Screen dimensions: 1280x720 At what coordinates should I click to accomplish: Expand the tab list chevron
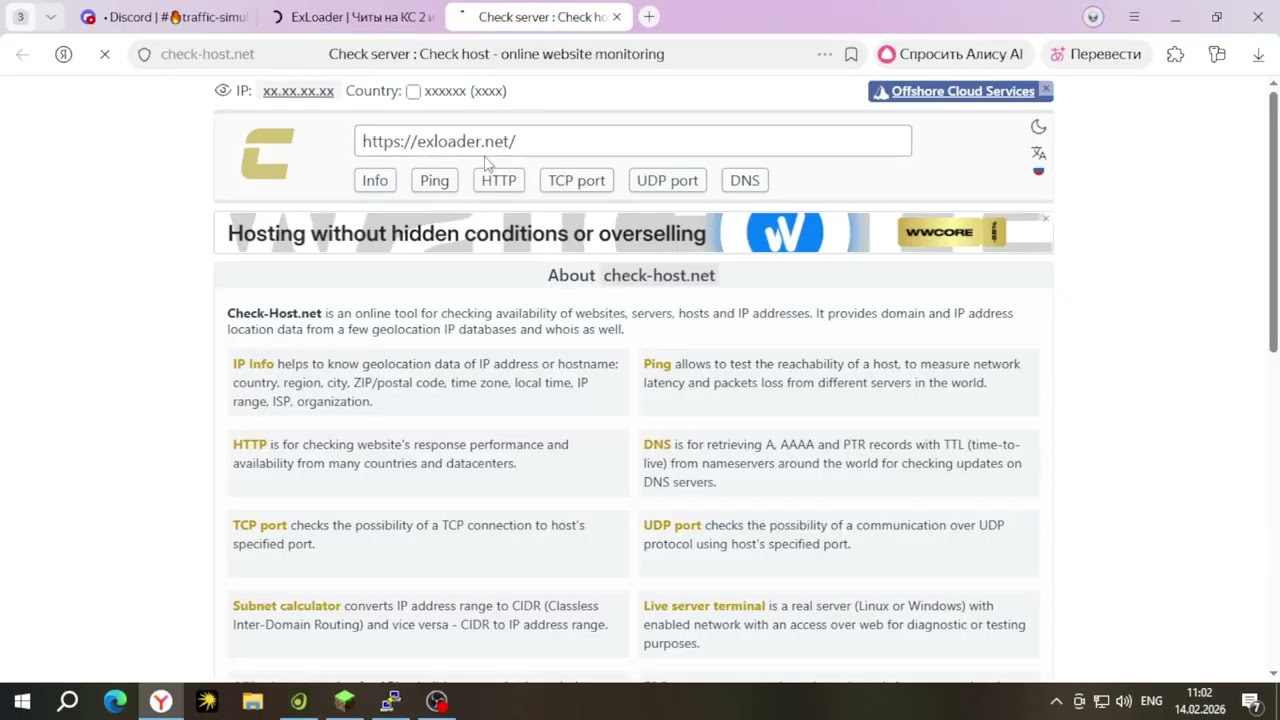(50, 17)
